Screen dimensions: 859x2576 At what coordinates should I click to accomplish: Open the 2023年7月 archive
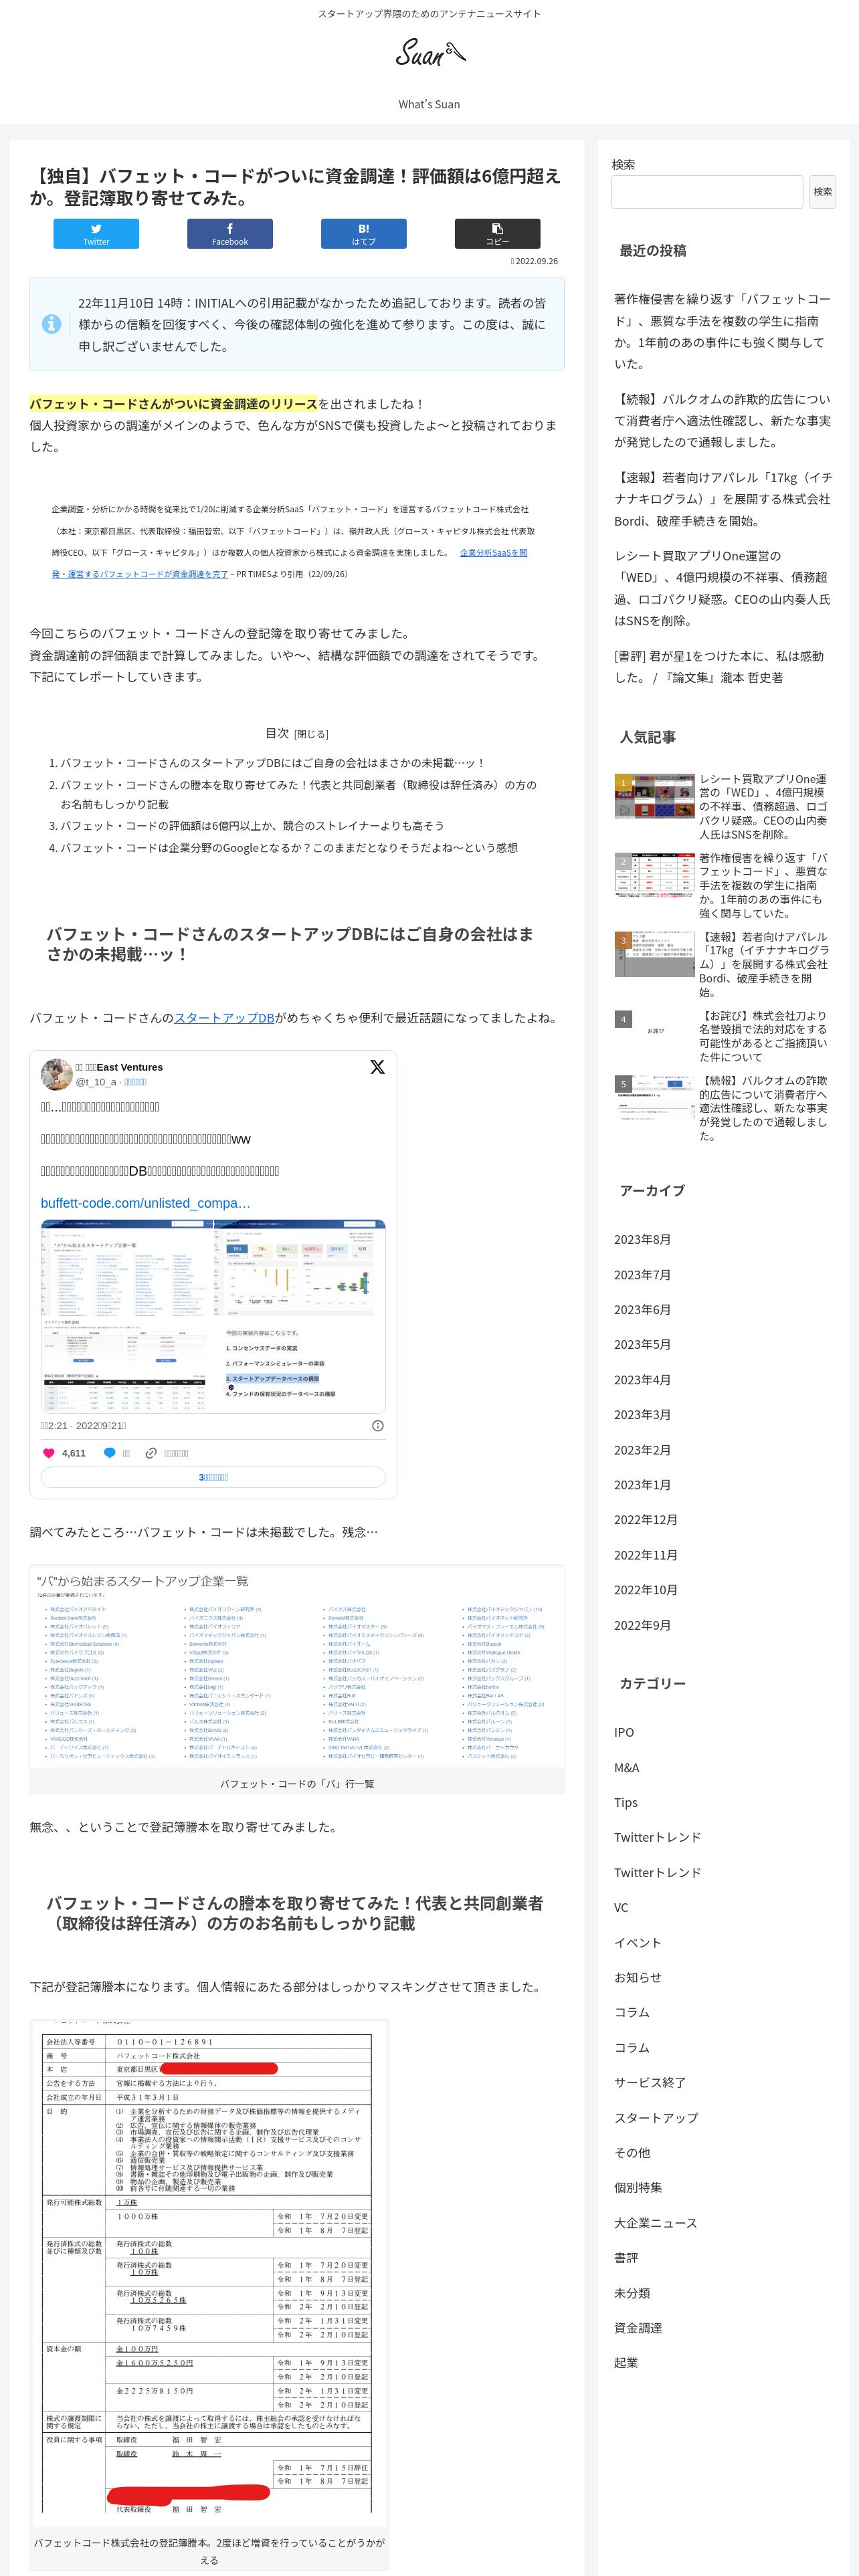point(642,1275)
